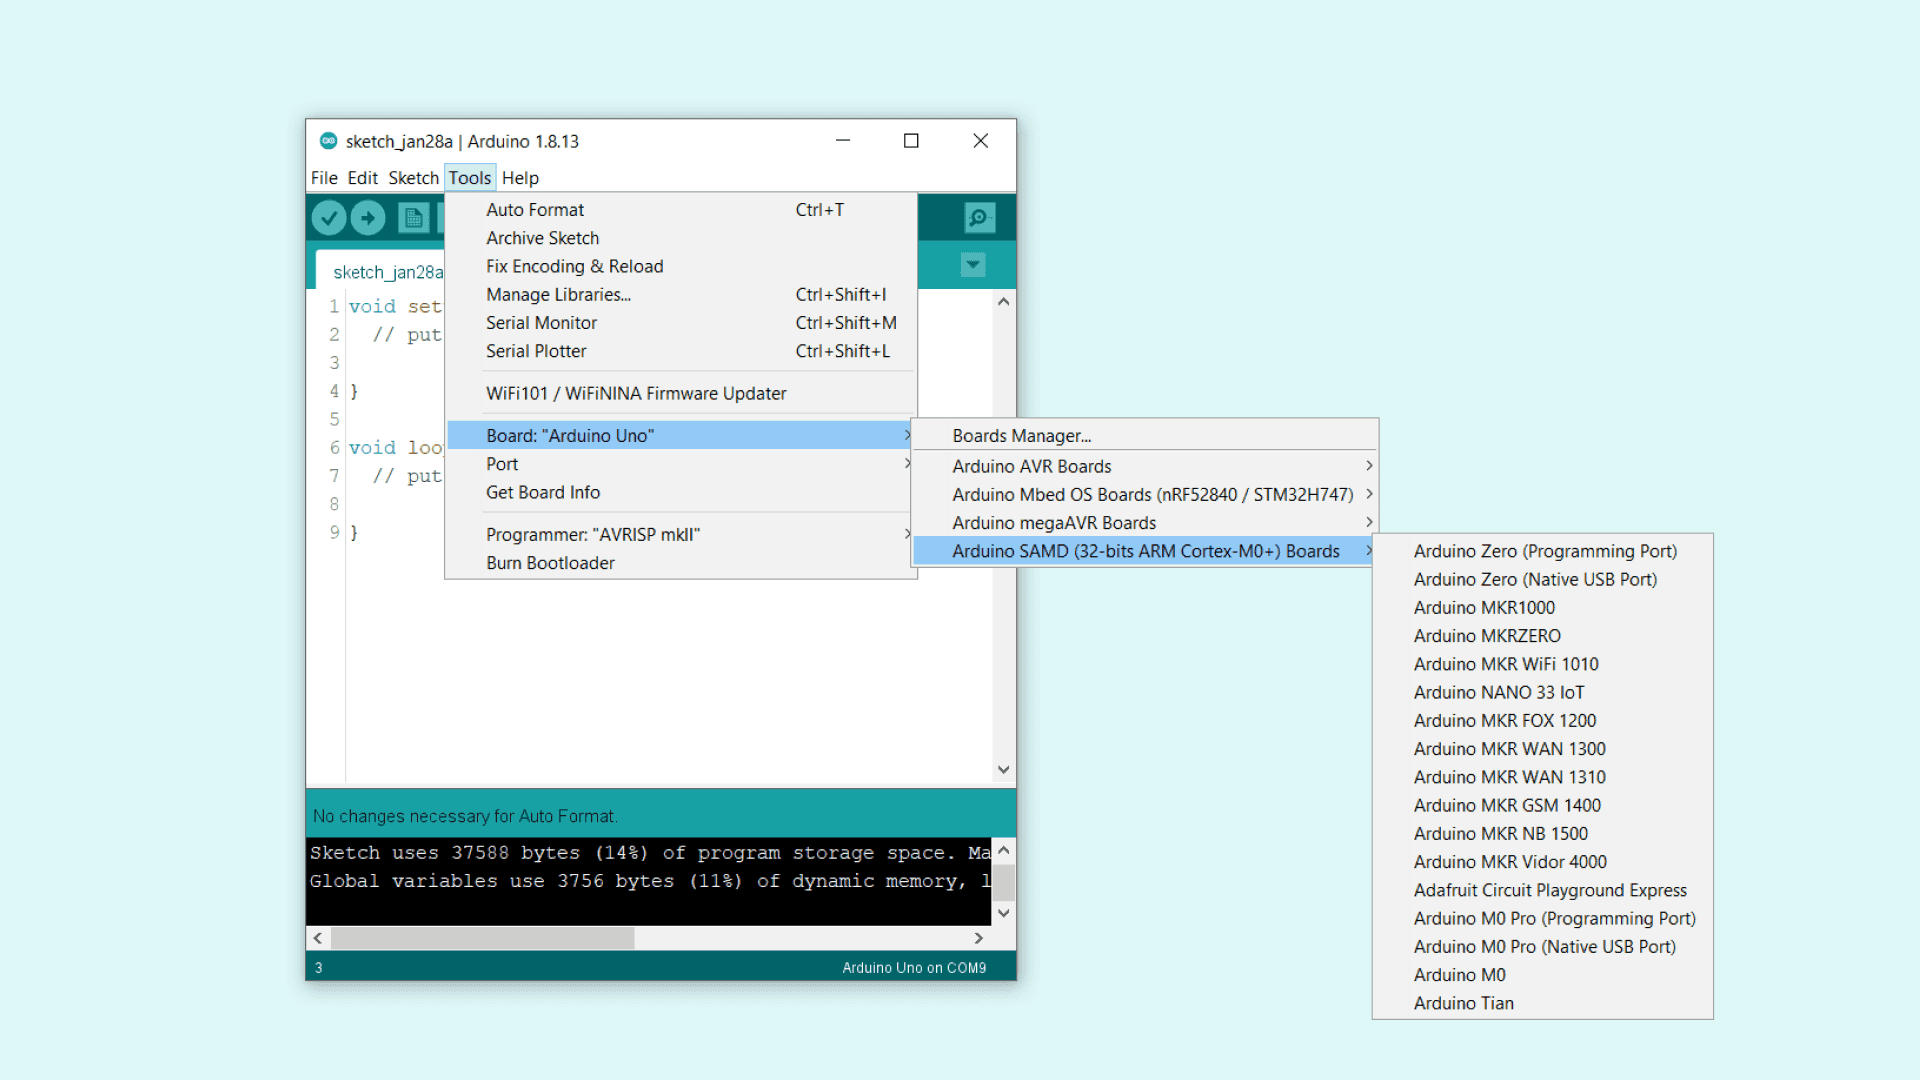The height and width of the screenshot is (1080, 1920).
Task: Open the Sketch menu
Action: 413,178
